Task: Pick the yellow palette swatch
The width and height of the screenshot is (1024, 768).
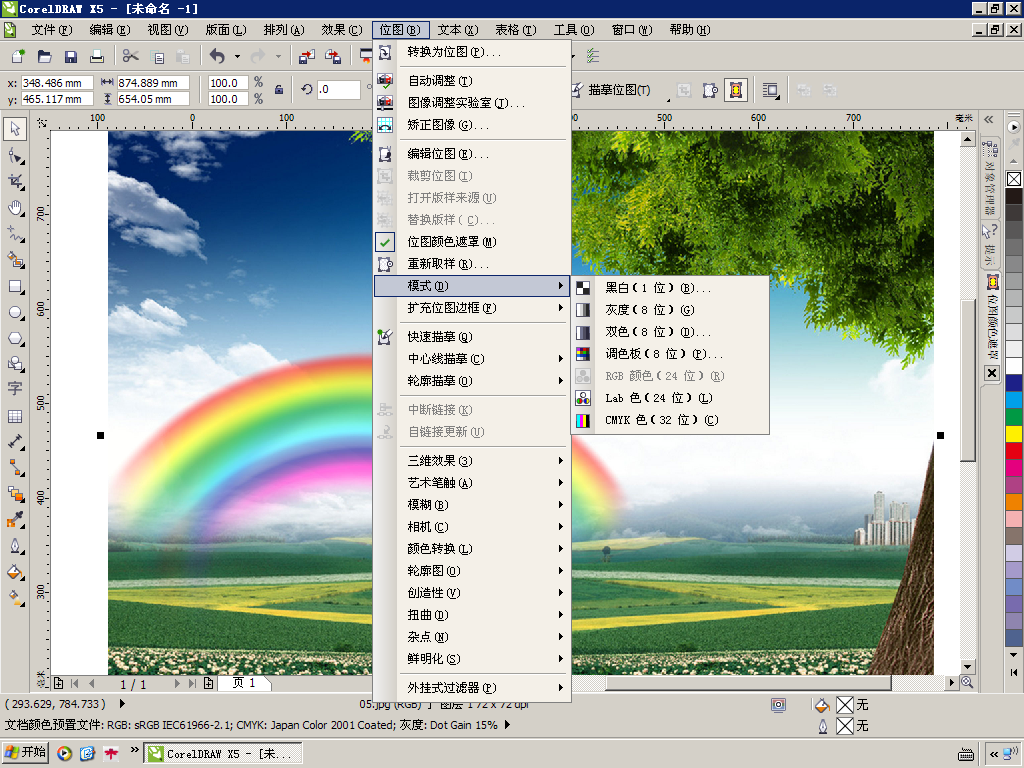Action: tap(1014, 433)
